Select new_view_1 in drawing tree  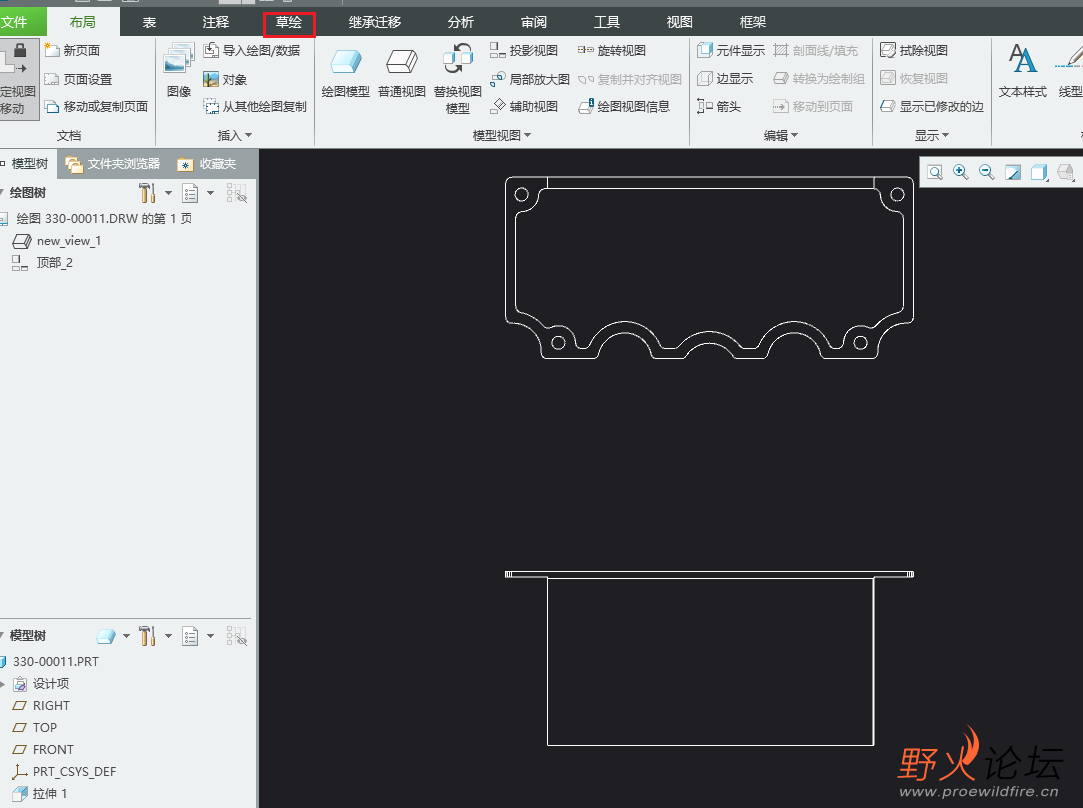tap(58, 241)
